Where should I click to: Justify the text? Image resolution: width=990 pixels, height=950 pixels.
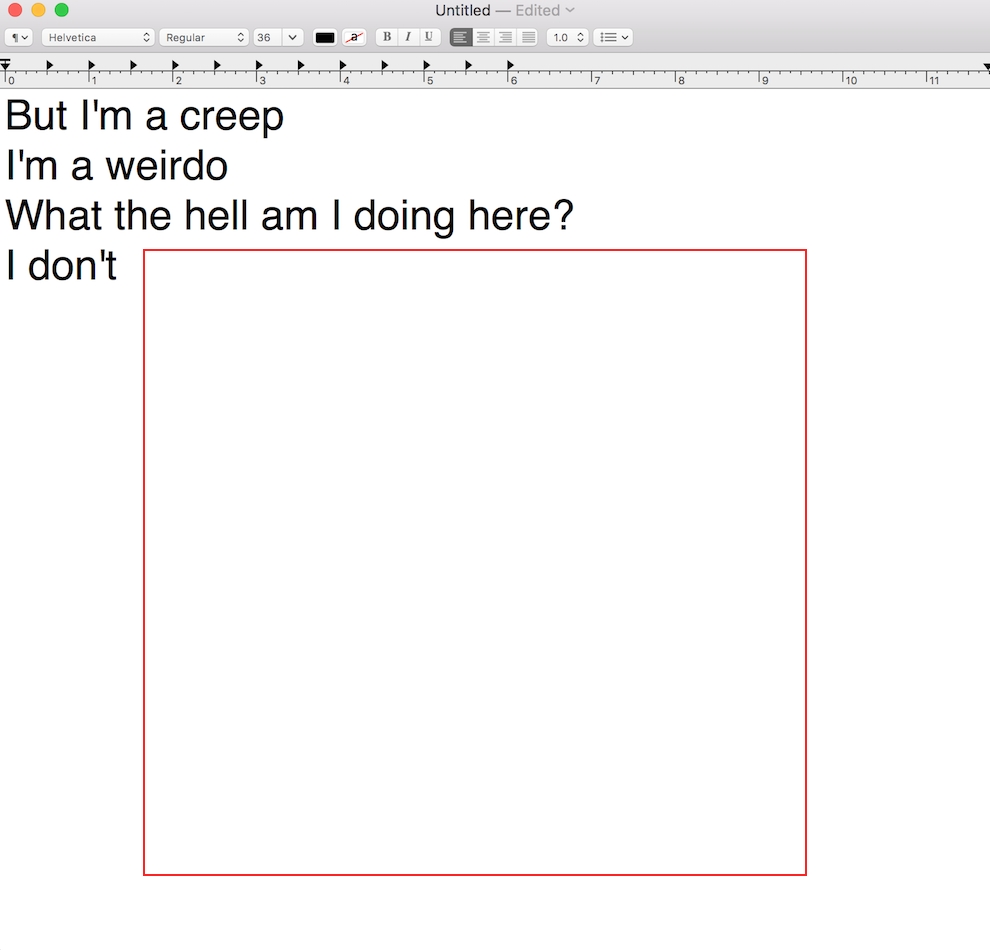[528, 37]
